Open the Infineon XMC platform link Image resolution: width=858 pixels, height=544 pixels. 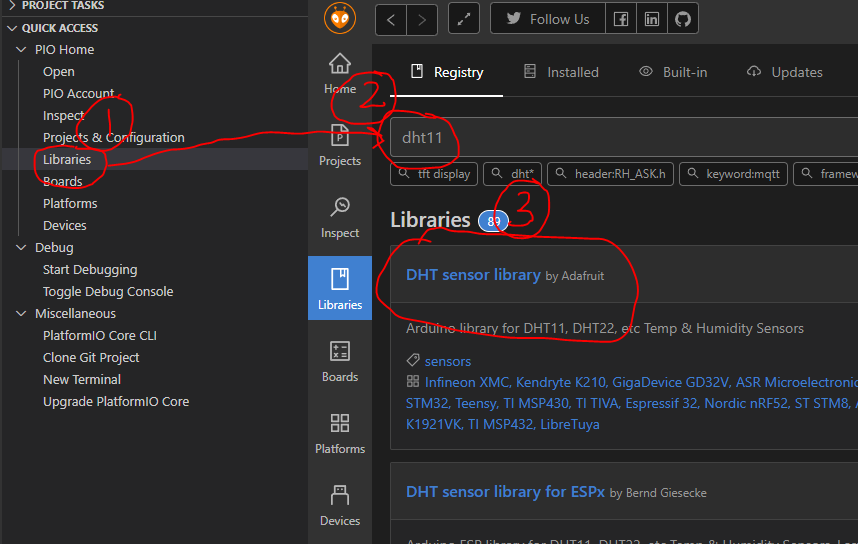(x=467, y=382)
